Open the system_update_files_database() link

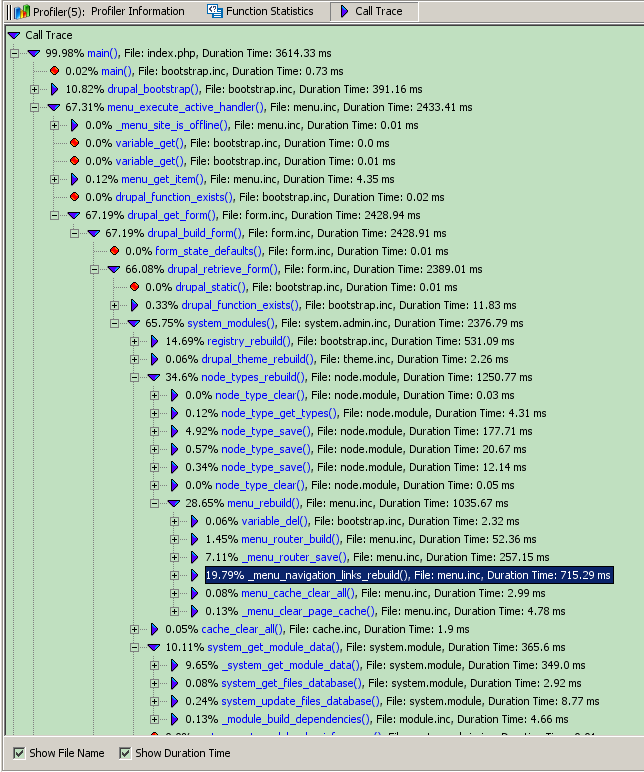pyautogui.click(x=300, y=701)
